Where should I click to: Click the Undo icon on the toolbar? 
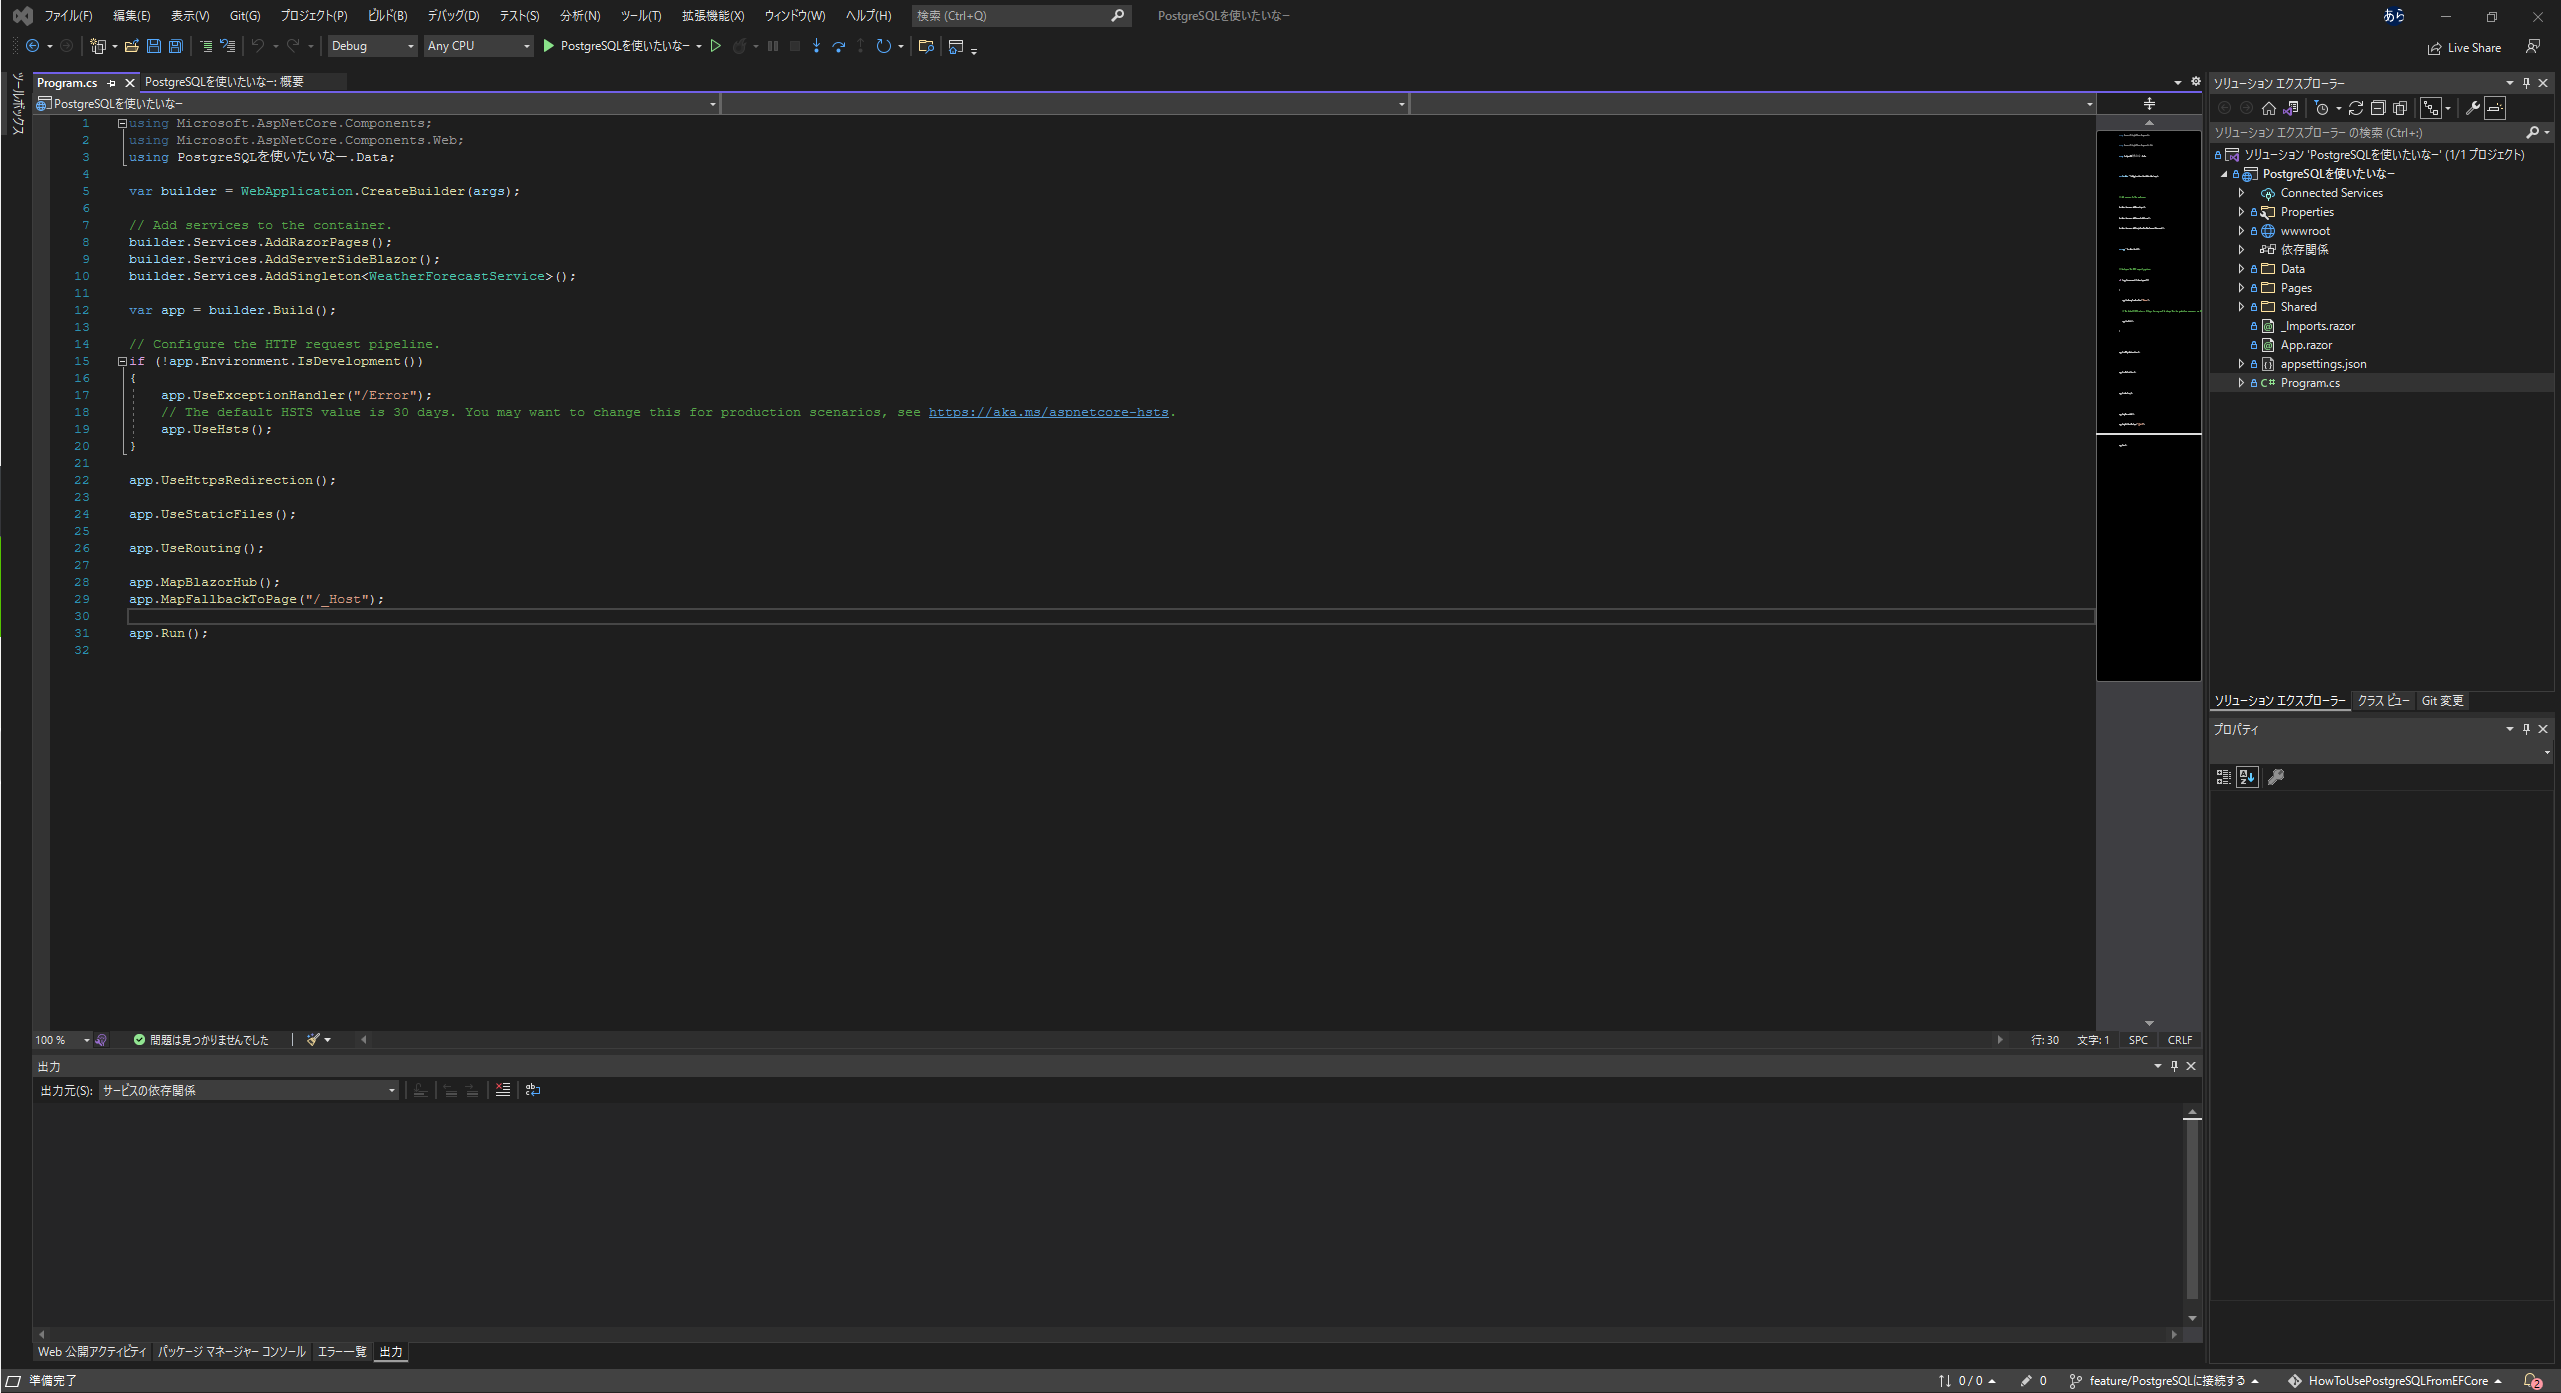[256, 46]
